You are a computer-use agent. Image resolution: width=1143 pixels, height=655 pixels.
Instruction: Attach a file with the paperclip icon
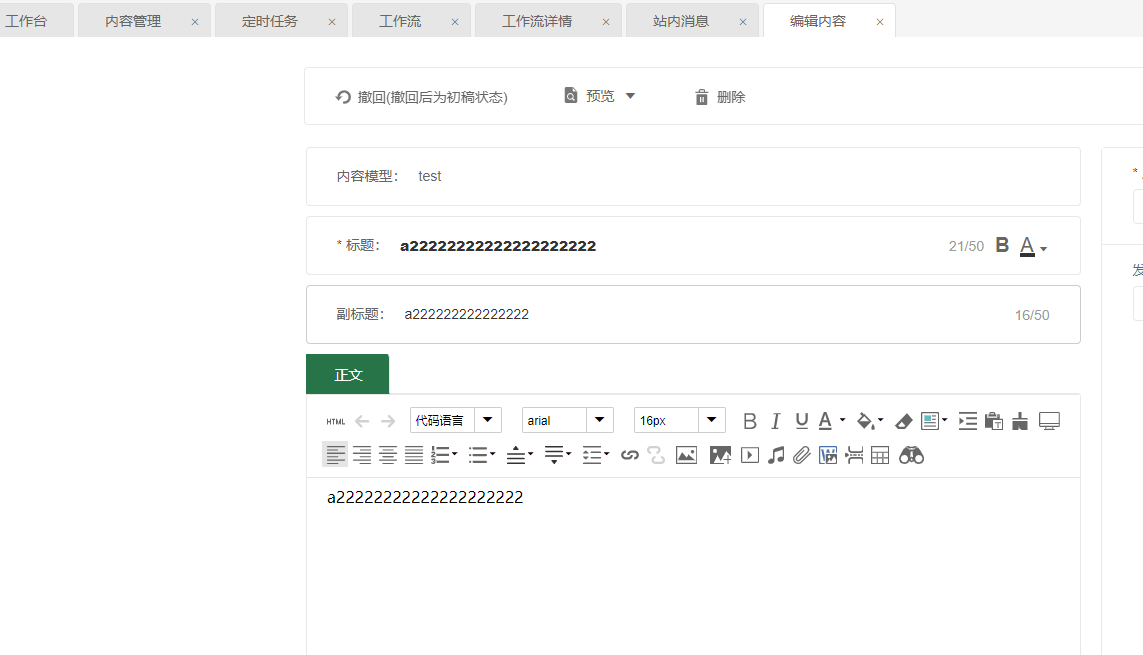pyautogui.click(x=802, y=455)
